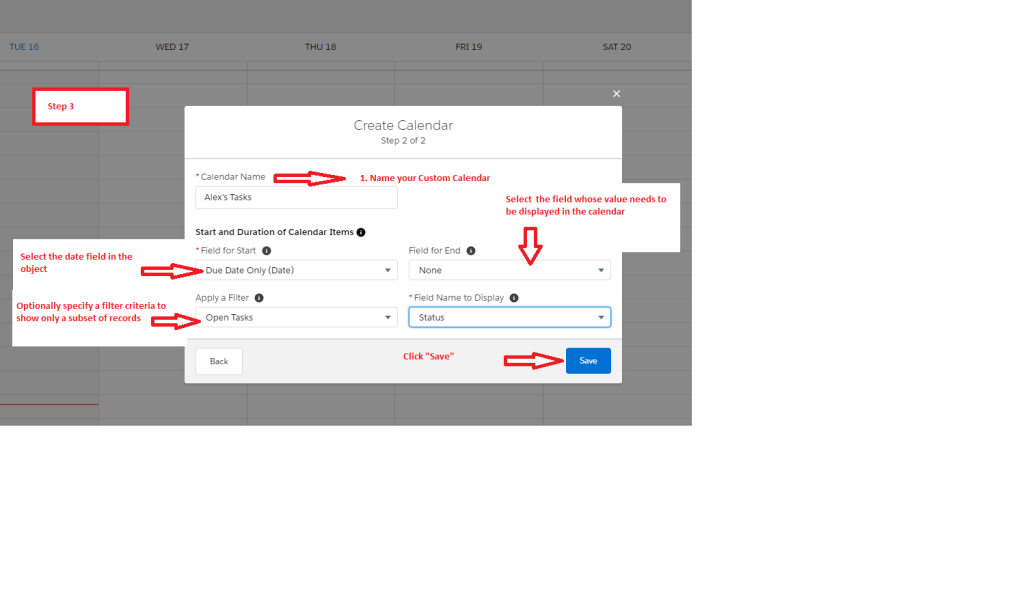The height and width of the screenshot is (615, 1024).
Task: Click the Calendar Name text field
Action: pyautogui.click(x=296, y=197)
